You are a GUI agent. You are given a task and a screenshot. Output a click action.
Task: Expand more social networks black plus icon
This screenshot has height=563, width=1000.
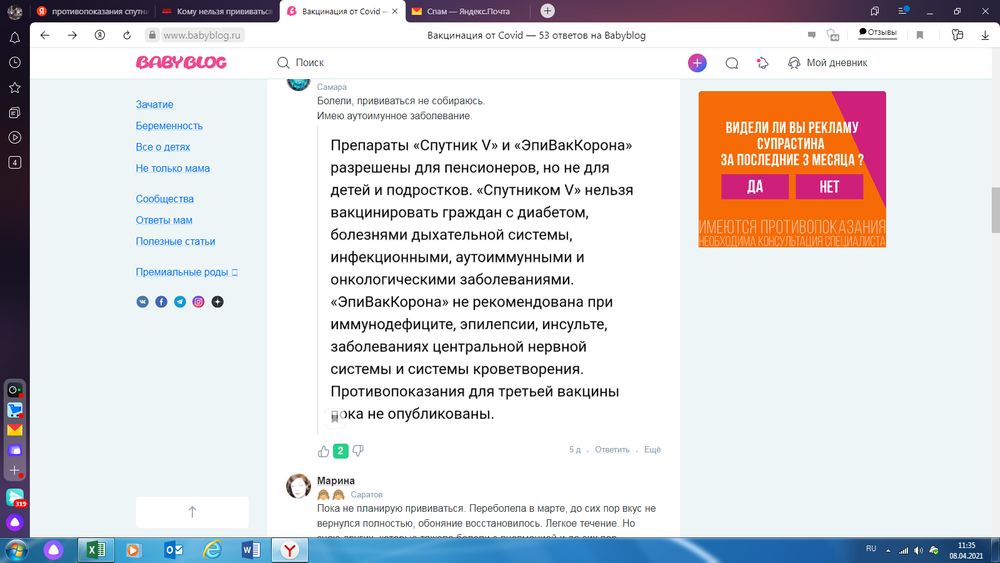pos(217,301)
